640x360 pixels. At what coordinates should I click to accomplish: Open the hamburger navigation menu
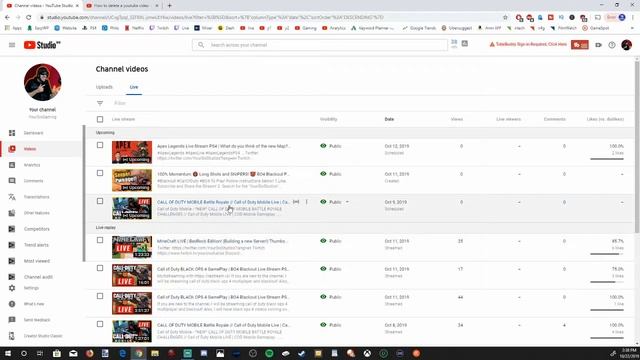pyautogui.click(x=12, y=45)
